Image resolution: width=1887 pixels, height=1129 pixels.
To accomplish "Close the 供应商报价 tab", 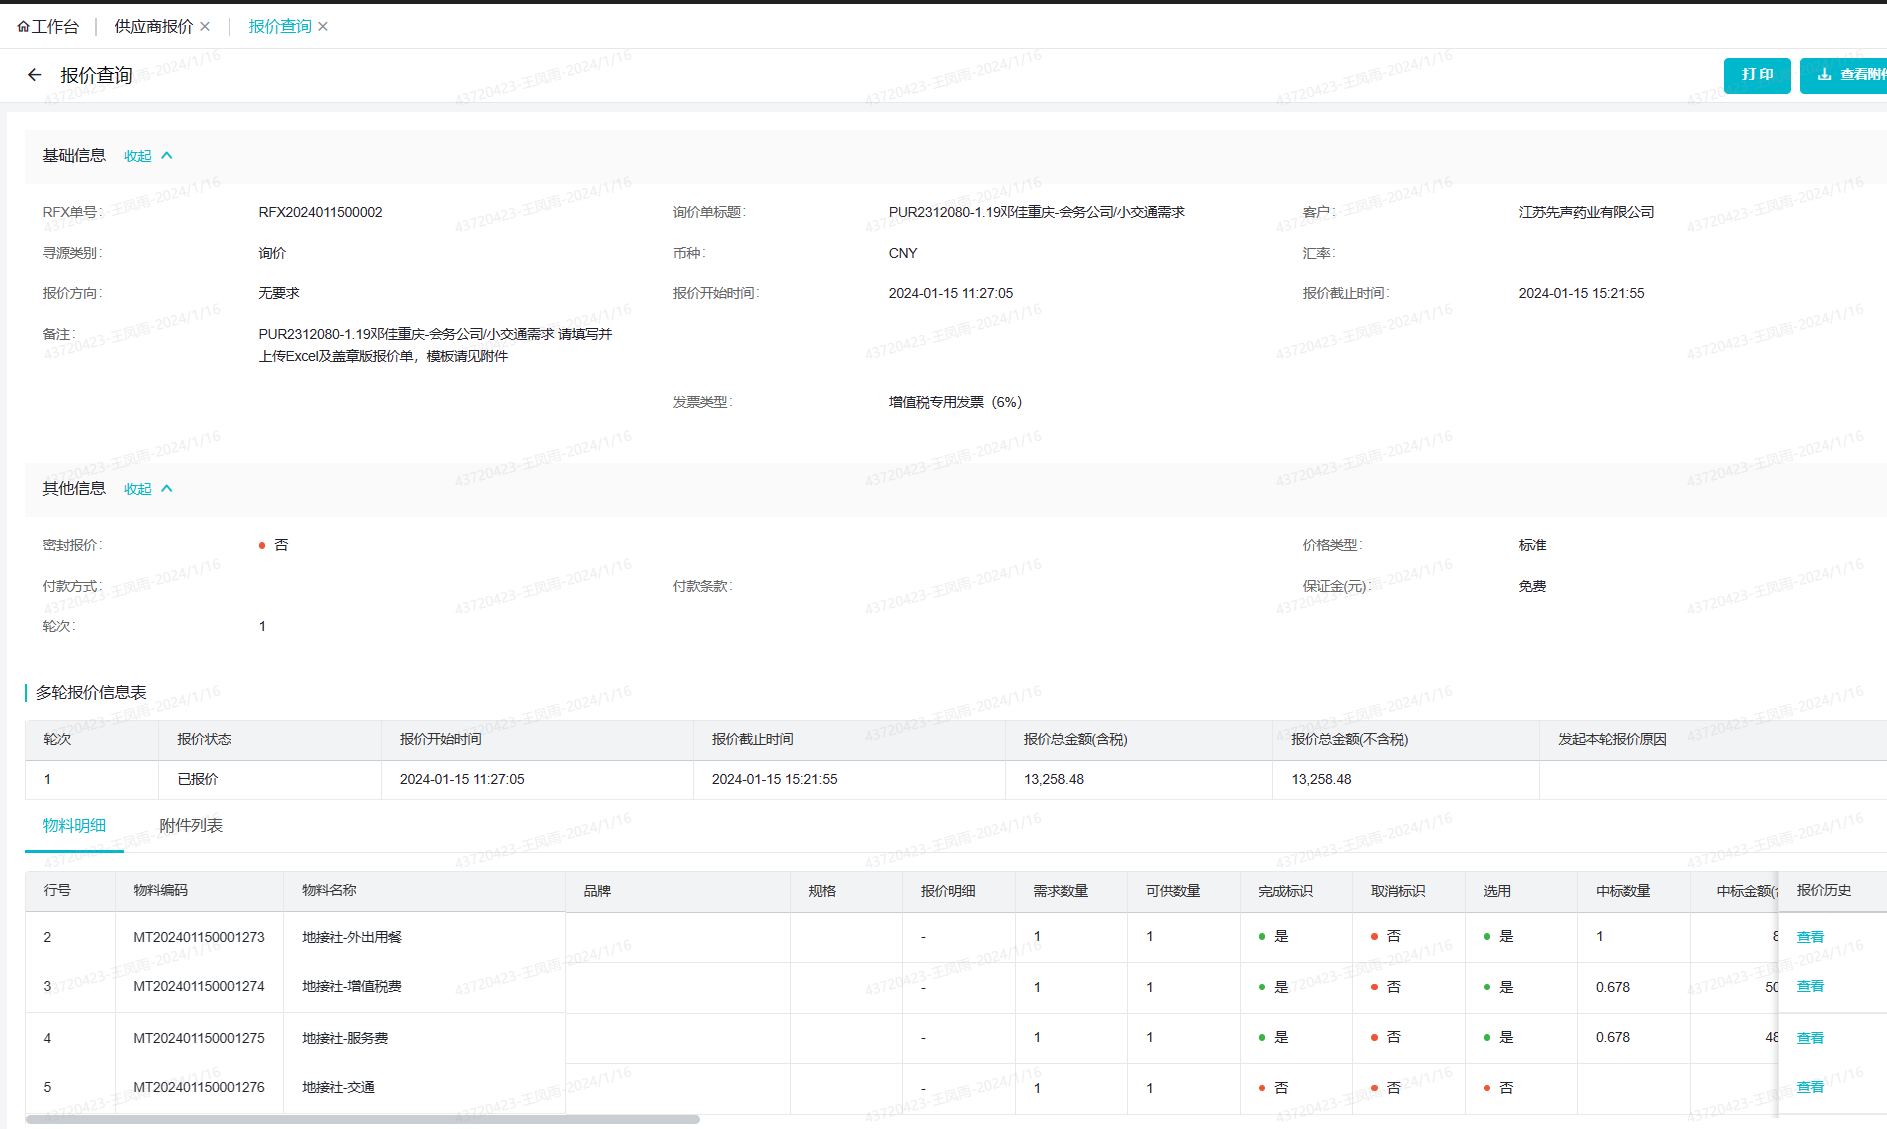I will click(205, 27).
